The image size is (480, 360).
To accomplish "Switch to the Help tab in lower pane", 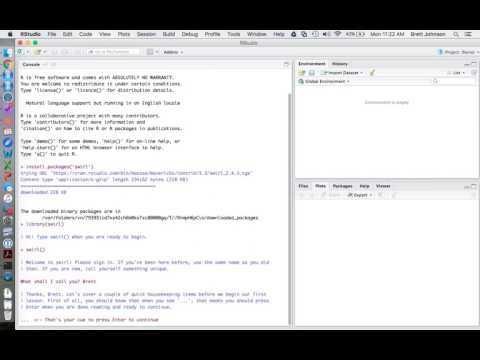I will pyautogui.click(x=364, y=186).
